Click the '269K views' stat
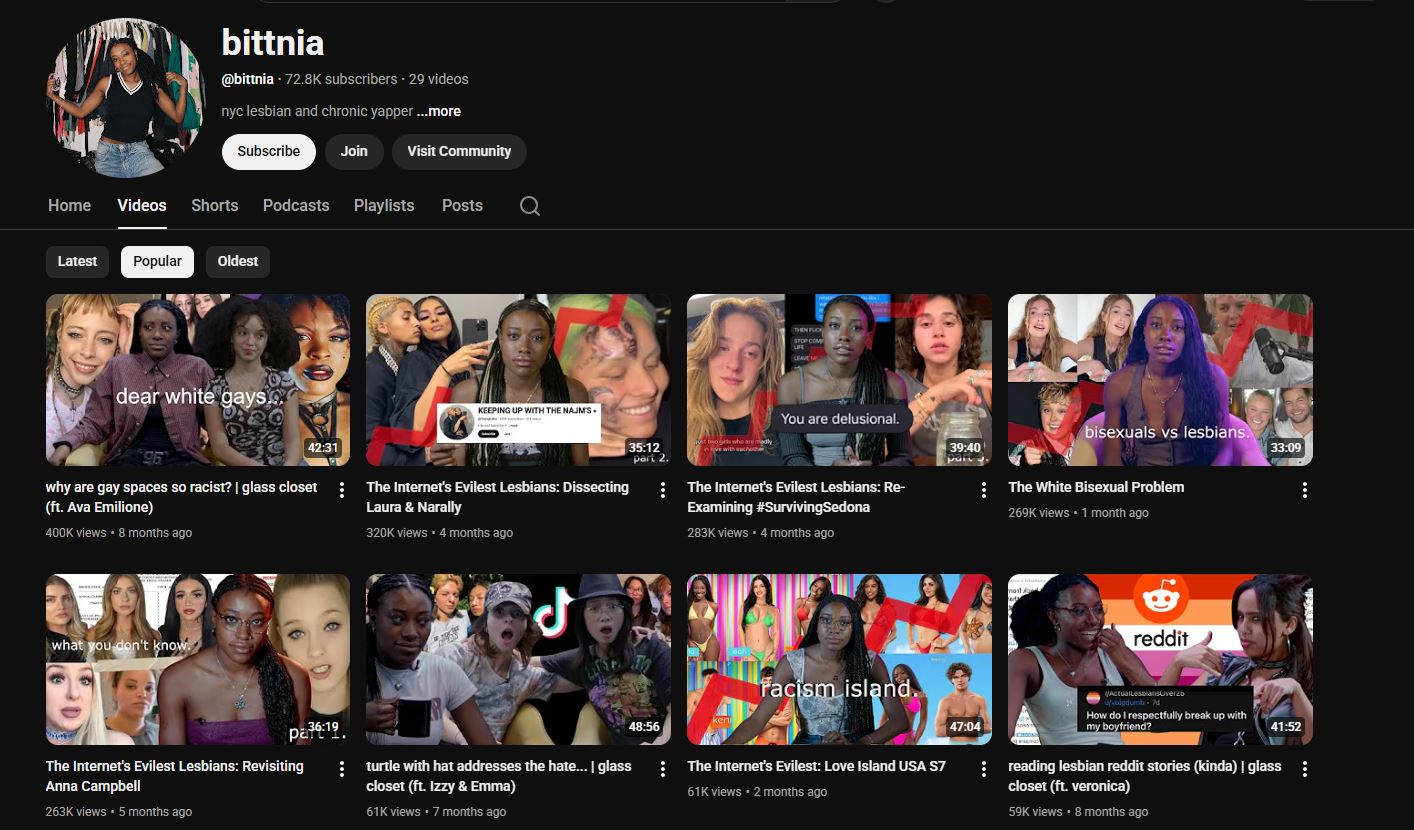Viewport: 1414px width, 830px height. coord(1038,513)
